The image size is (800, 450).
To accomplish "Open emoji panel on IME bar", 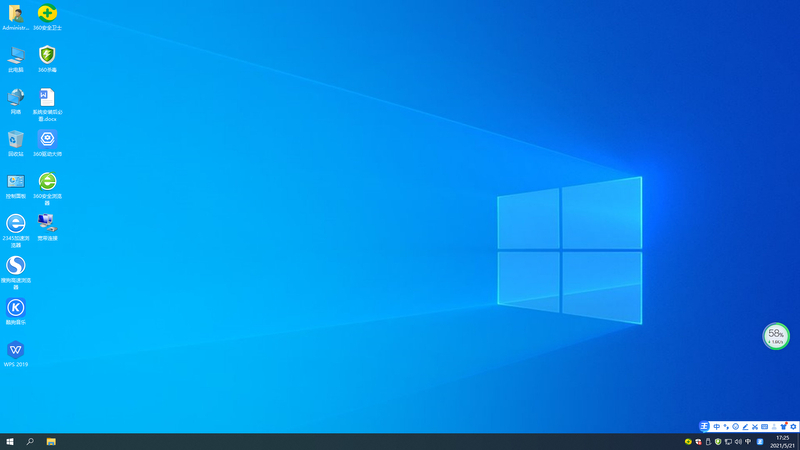I will point(735,427).
